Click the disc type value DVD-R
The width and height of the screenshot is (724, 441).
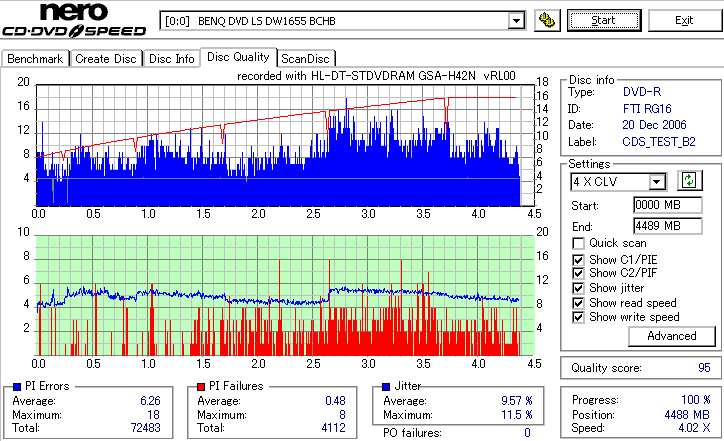tap(642, 92)
